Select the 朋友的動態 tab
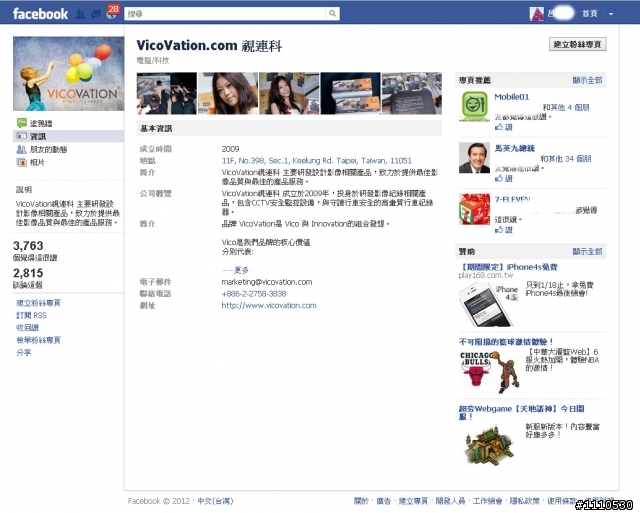640x513 pixels. pyautogui.click(x=48, y=149)
